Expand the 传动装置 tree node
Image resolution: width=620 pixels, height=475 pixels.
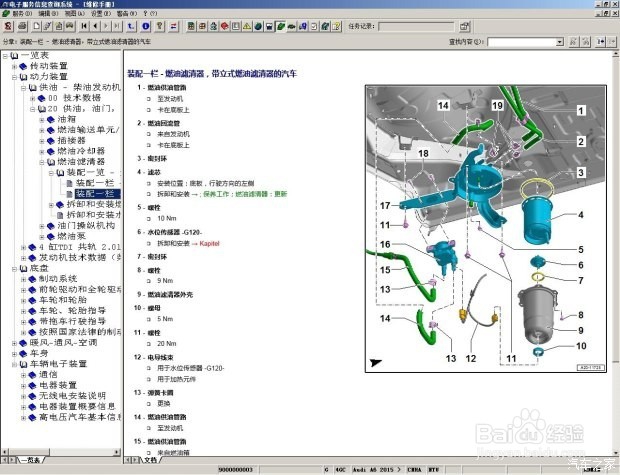point(15,66)
